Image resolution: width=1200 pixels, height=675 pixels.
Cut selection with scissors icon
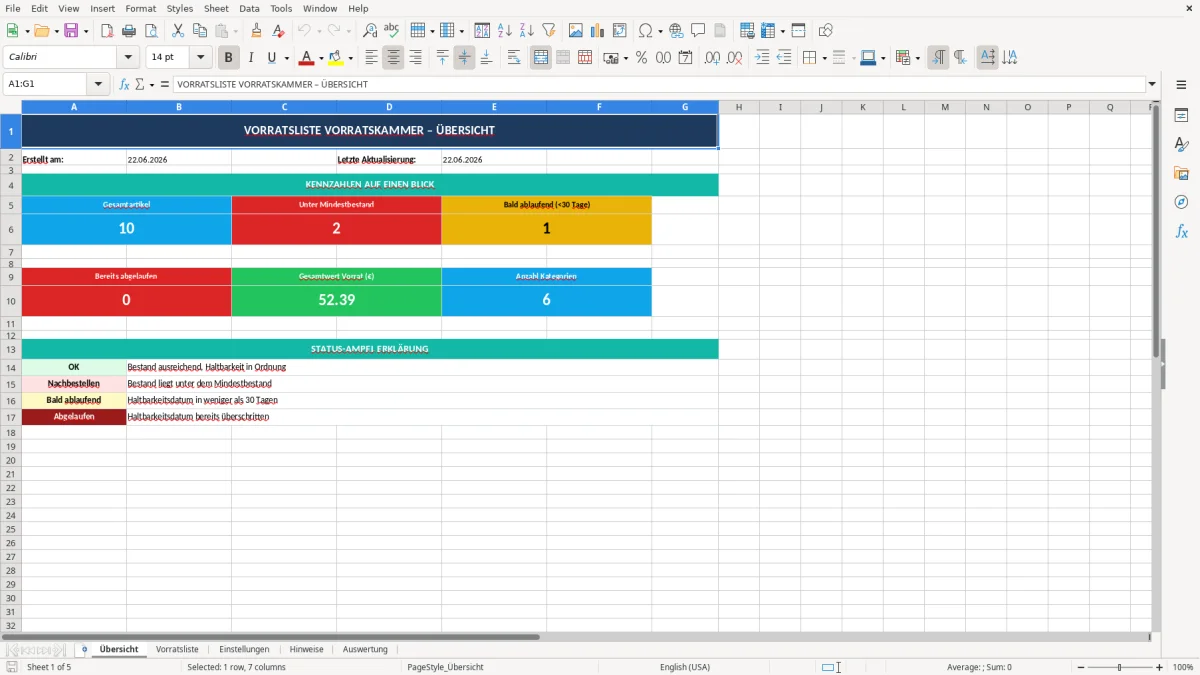pyautogui.click(x=177, y=31)
